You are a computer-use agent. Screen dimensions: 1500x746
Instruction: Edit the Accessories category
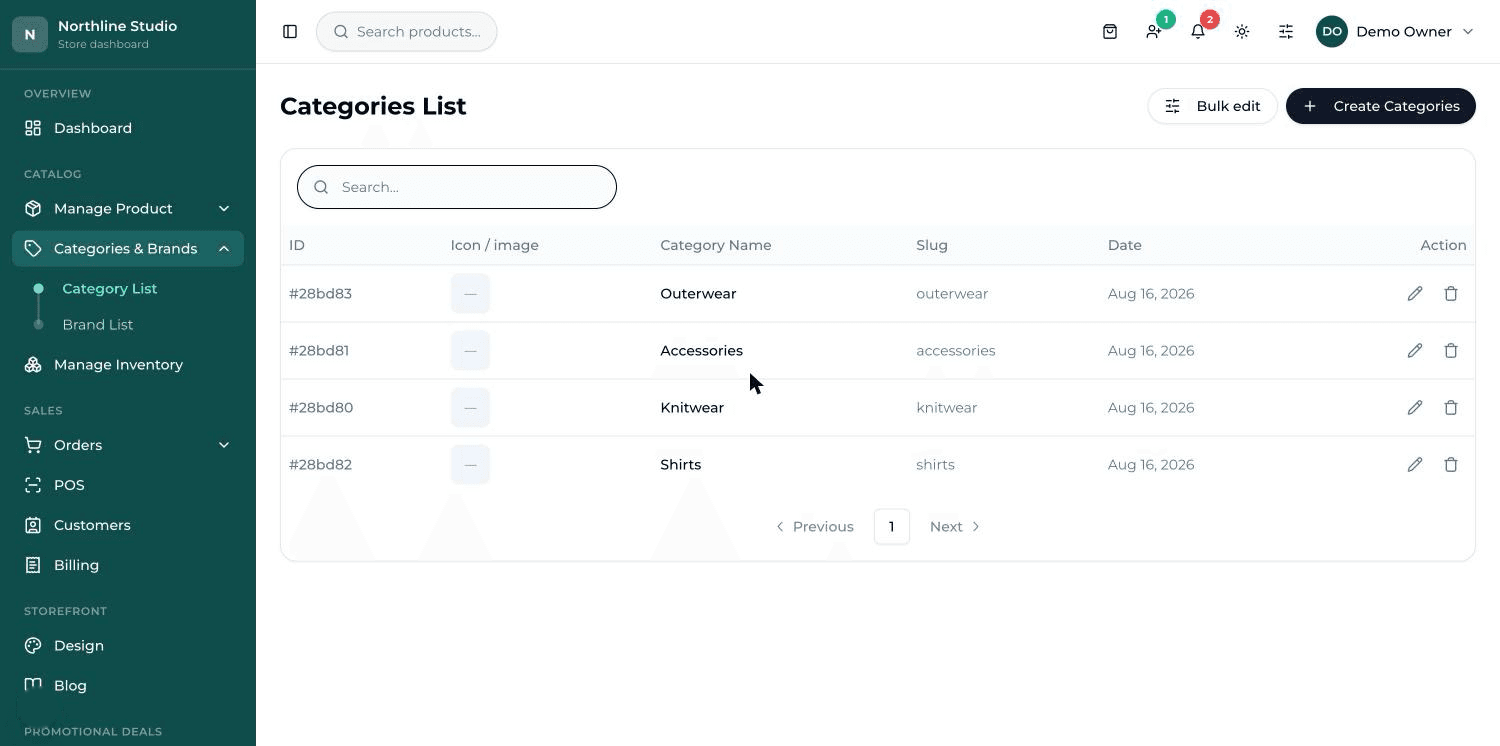[1415, 351]
